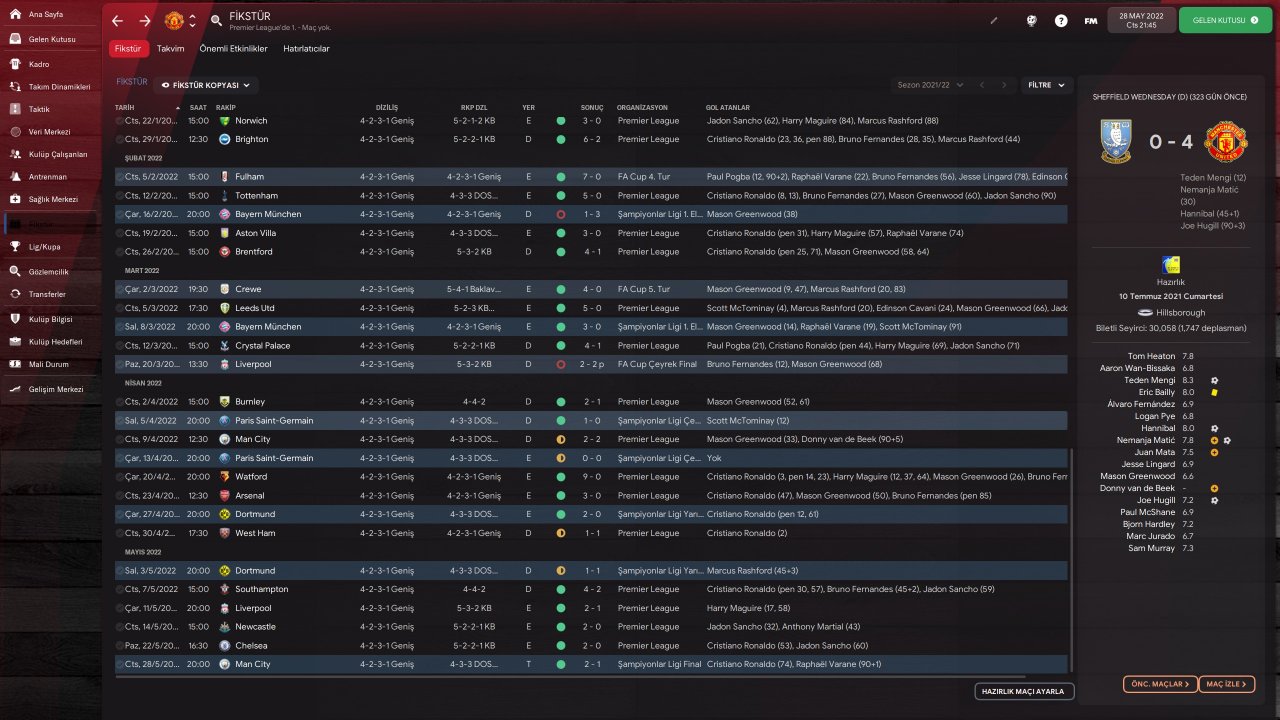Image resolution: width=1280 pixels, height=720 pixels.
Task: Open the globe football icon in top bar
Action: (1031, 20)
